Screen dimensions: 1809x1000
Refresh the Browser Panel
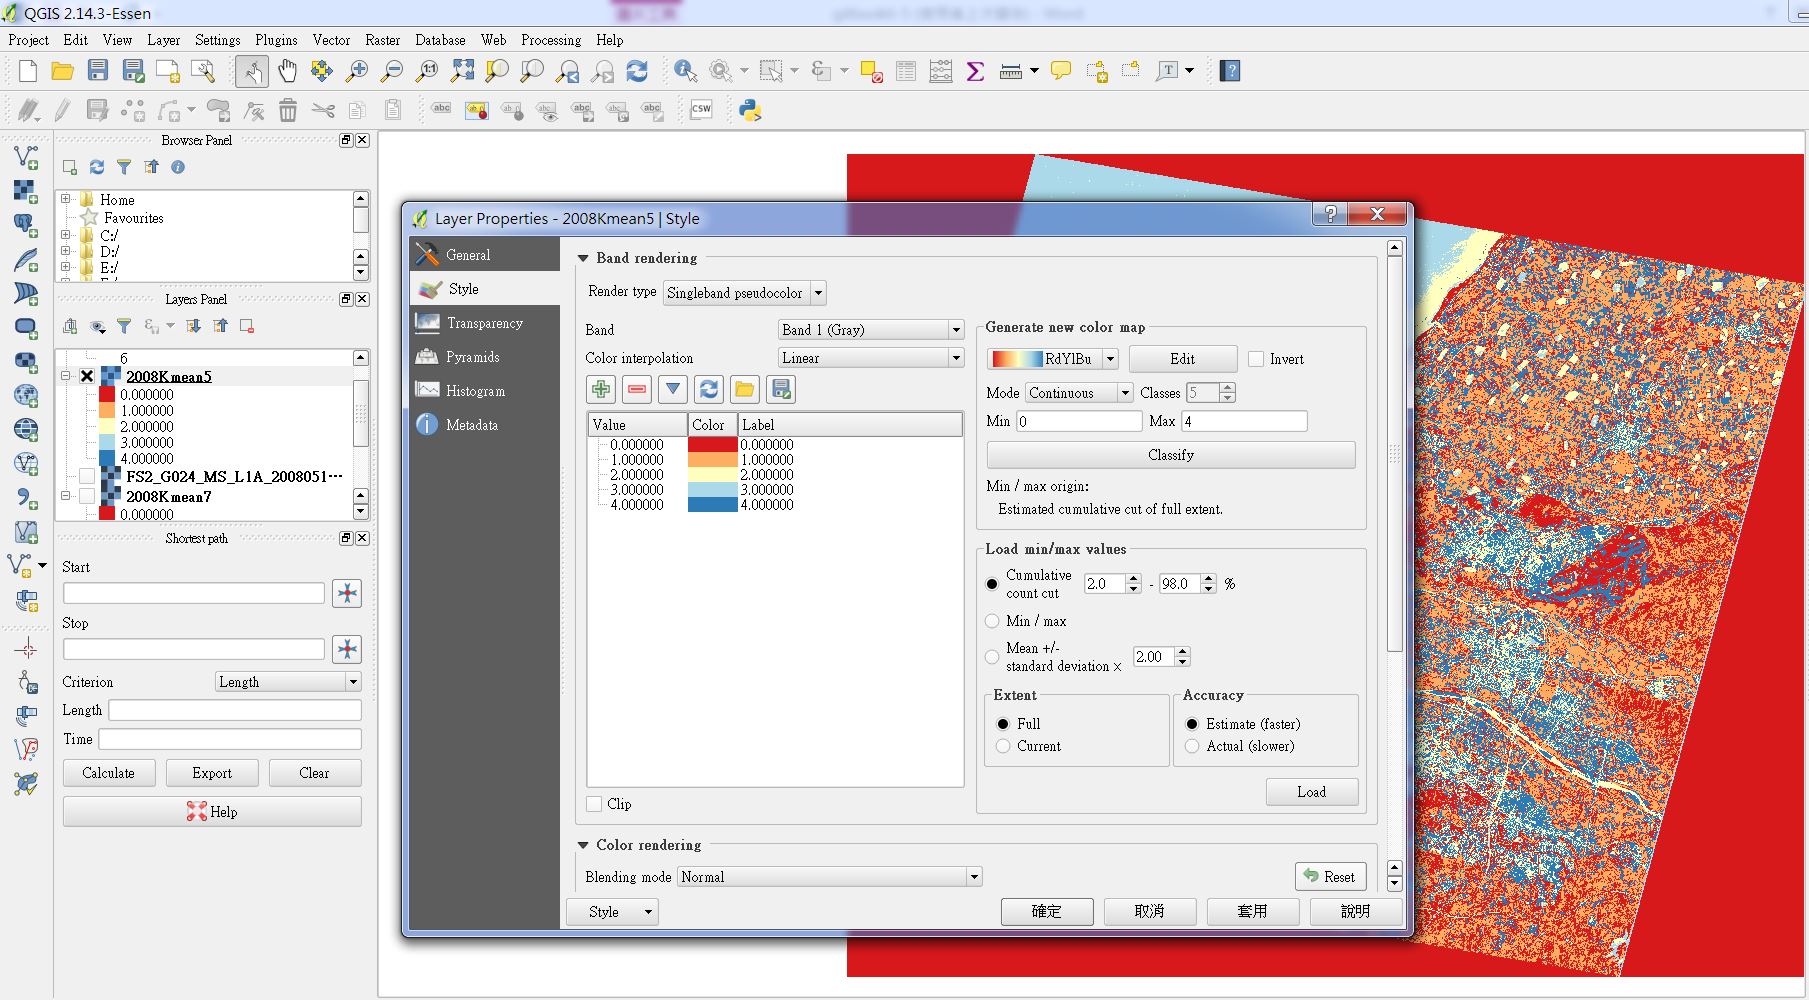(97, 167)
